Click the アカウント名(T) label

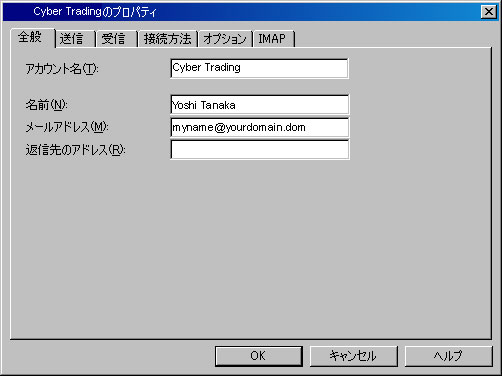click(x=62, y=69)
